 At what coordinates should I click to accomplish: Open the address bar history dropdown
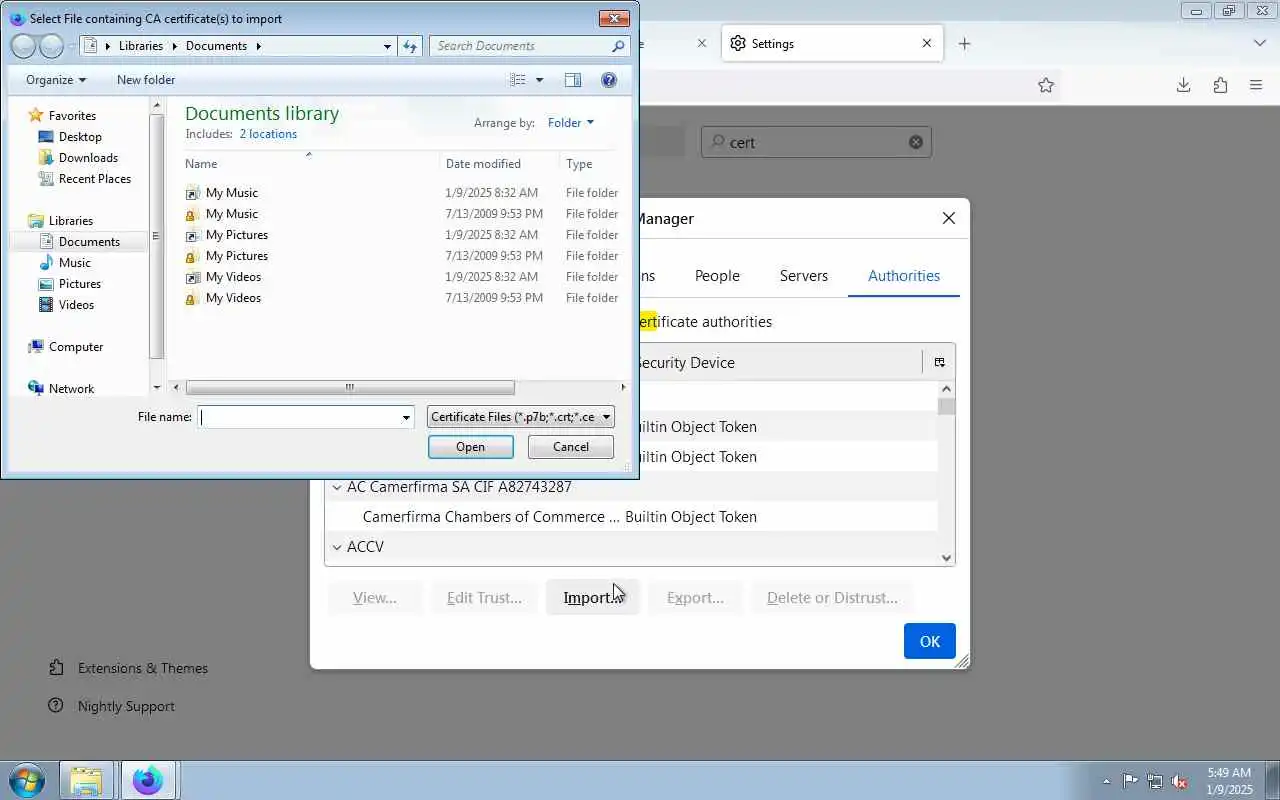[387, 46]
